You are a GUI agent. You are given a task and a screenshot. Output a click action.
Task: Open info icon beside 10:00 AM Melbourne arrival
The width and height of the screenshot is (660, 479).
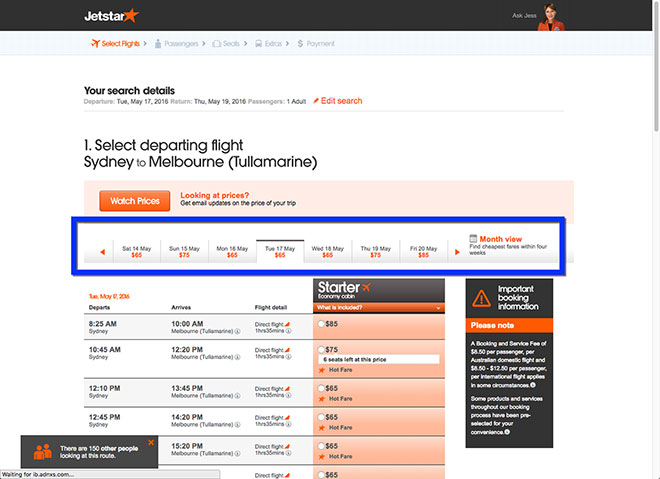coord(237,331)
